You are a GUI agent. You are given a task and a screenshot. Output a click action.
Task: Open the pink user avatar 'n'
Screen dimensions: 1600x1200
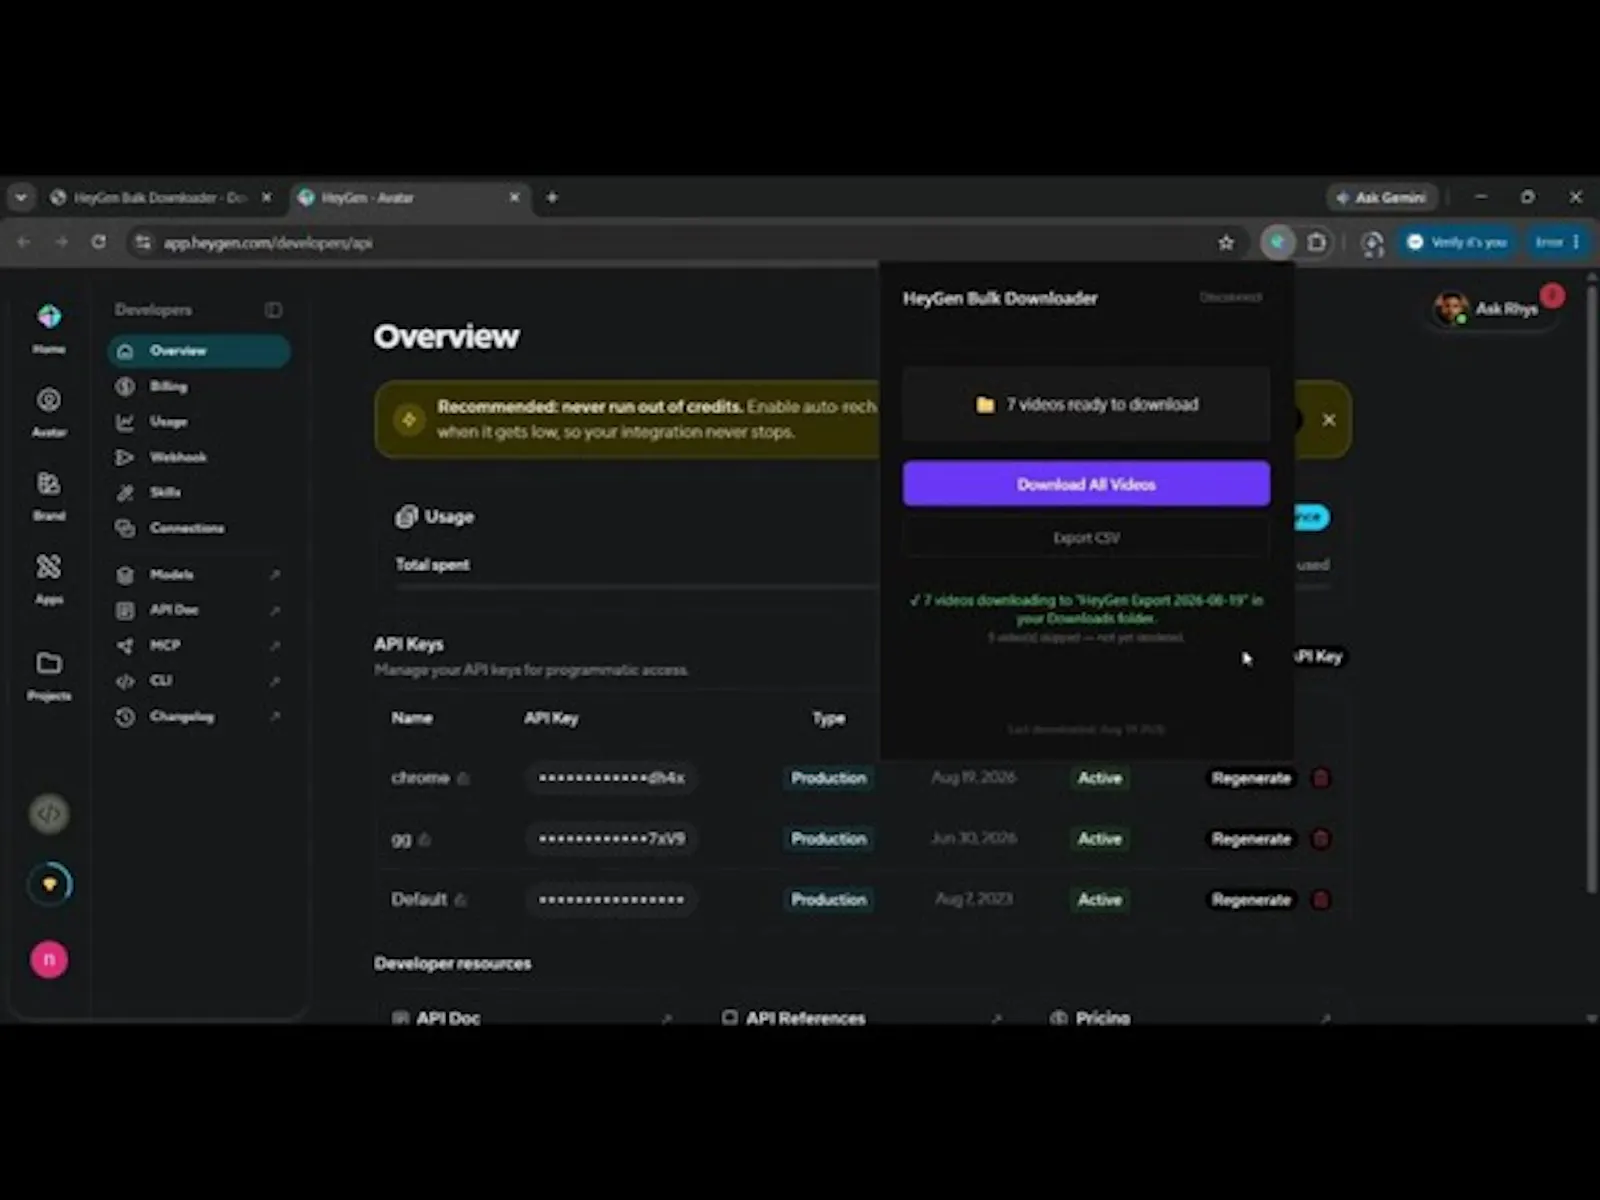pos(49,960)
